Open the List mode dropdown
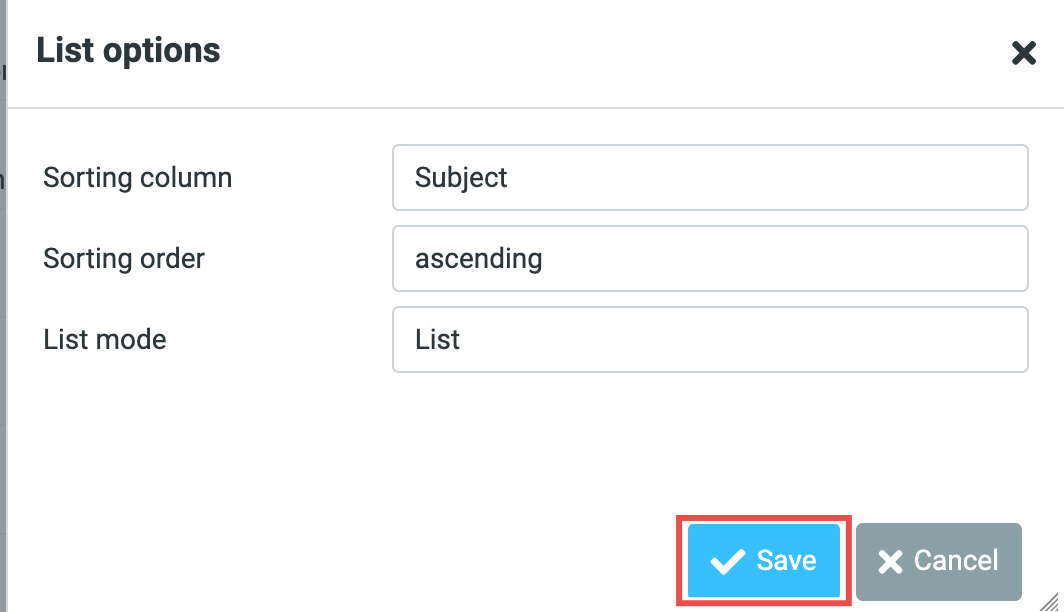 pyautogui.click(x=710, y=340)
